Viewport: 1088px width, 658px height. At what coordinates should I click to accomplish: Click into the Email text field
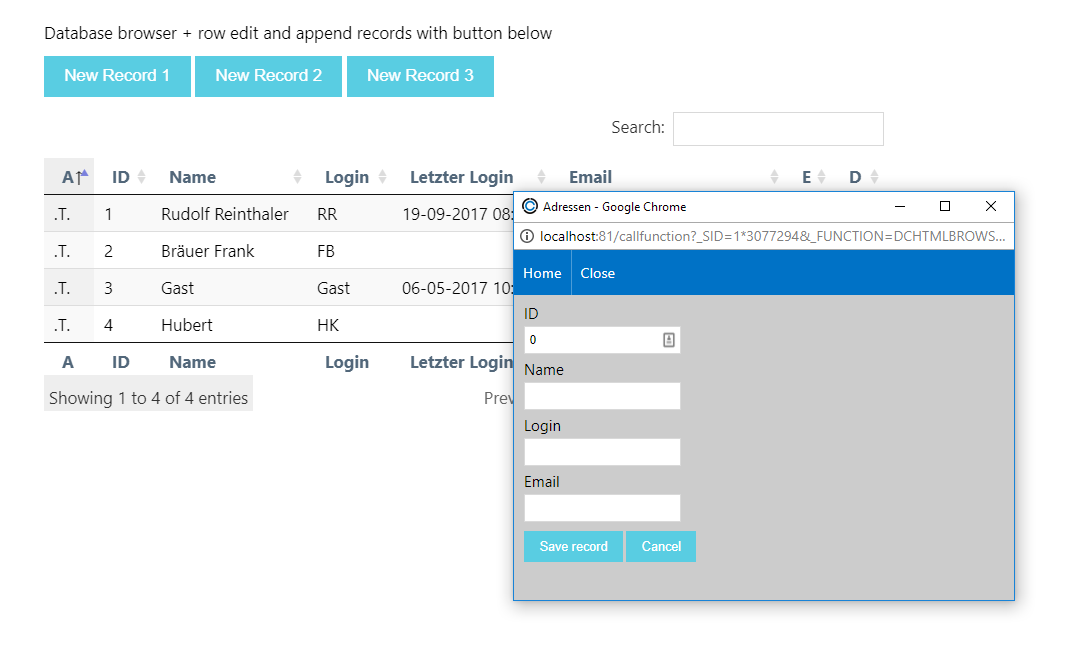coord(602,508)
